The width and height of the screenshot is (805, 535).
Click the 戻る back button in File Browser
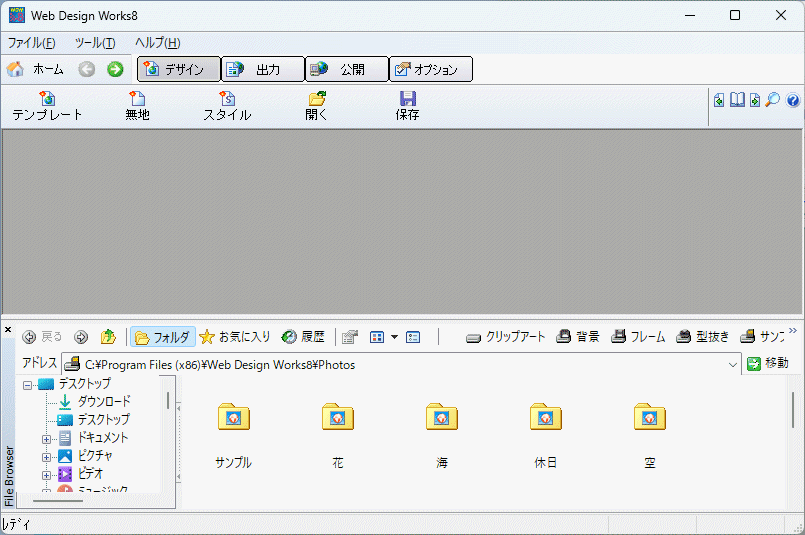(42, 337)
